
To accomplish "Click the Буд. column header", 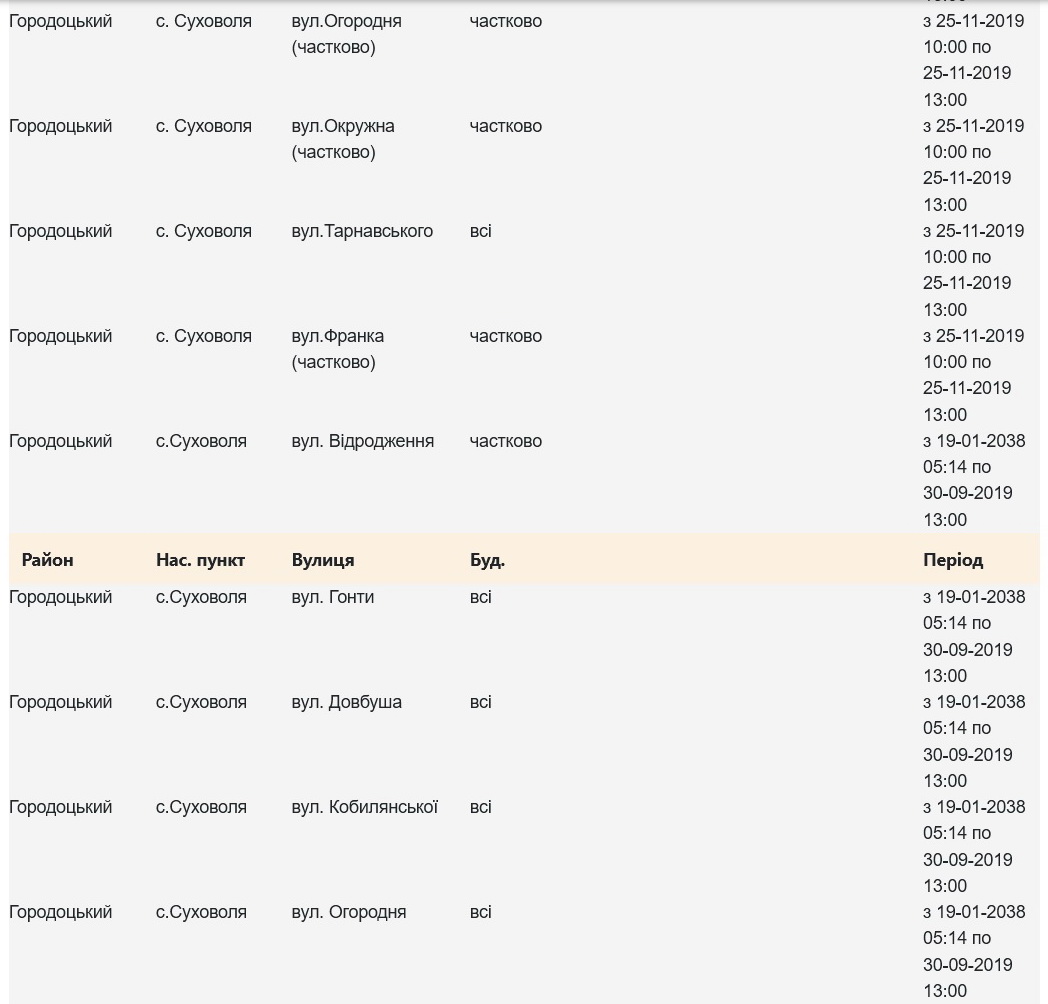I will 487,560.
